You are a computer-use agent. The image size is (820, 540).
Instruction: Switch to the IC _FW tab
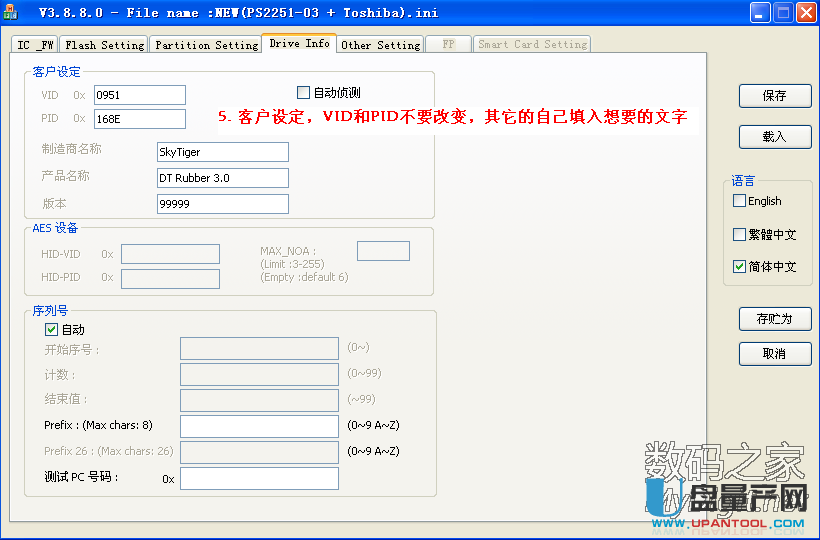(36, 45)
